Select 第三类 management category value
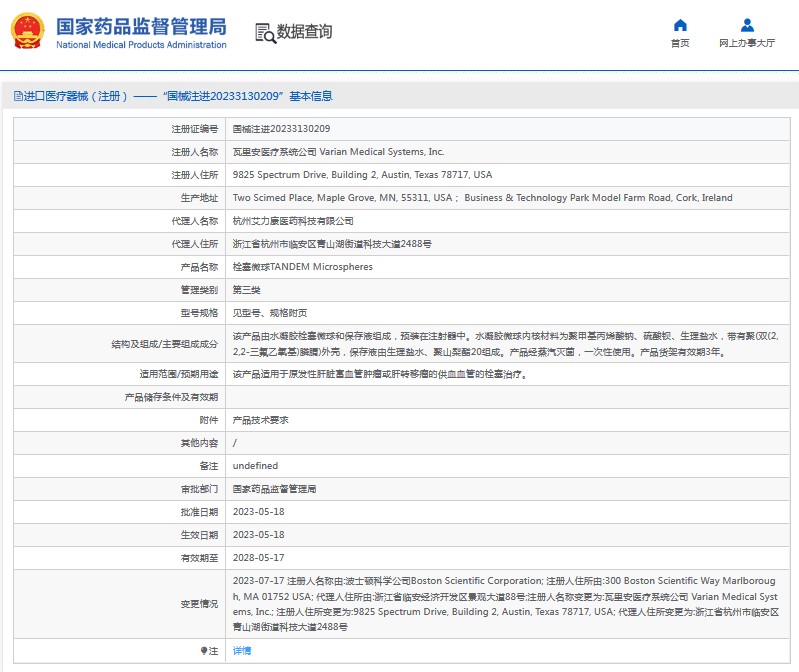 click(247, 290)
